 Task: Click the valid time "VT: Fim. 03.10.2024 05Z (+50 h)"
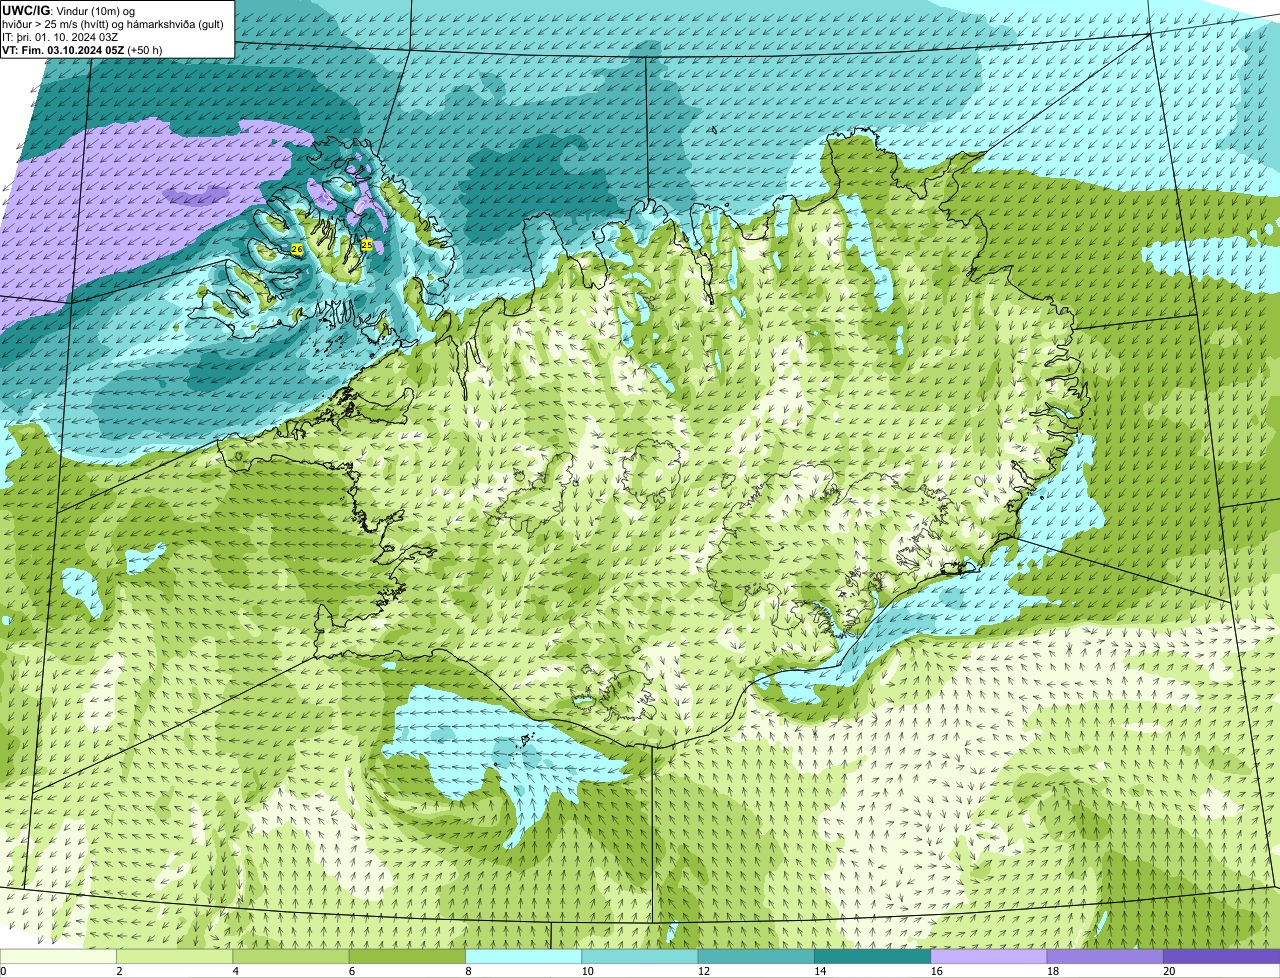point(82,50)
